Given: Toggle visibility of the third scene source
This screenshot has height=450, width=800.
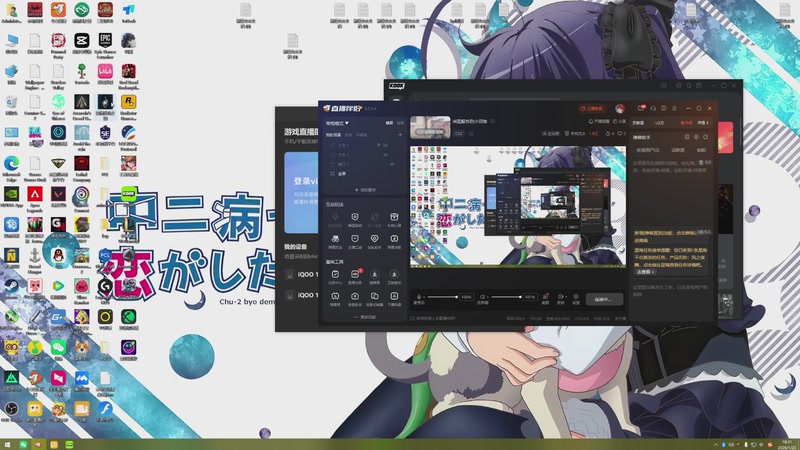Looking at the screenshot, I should [x=392, y=164].
